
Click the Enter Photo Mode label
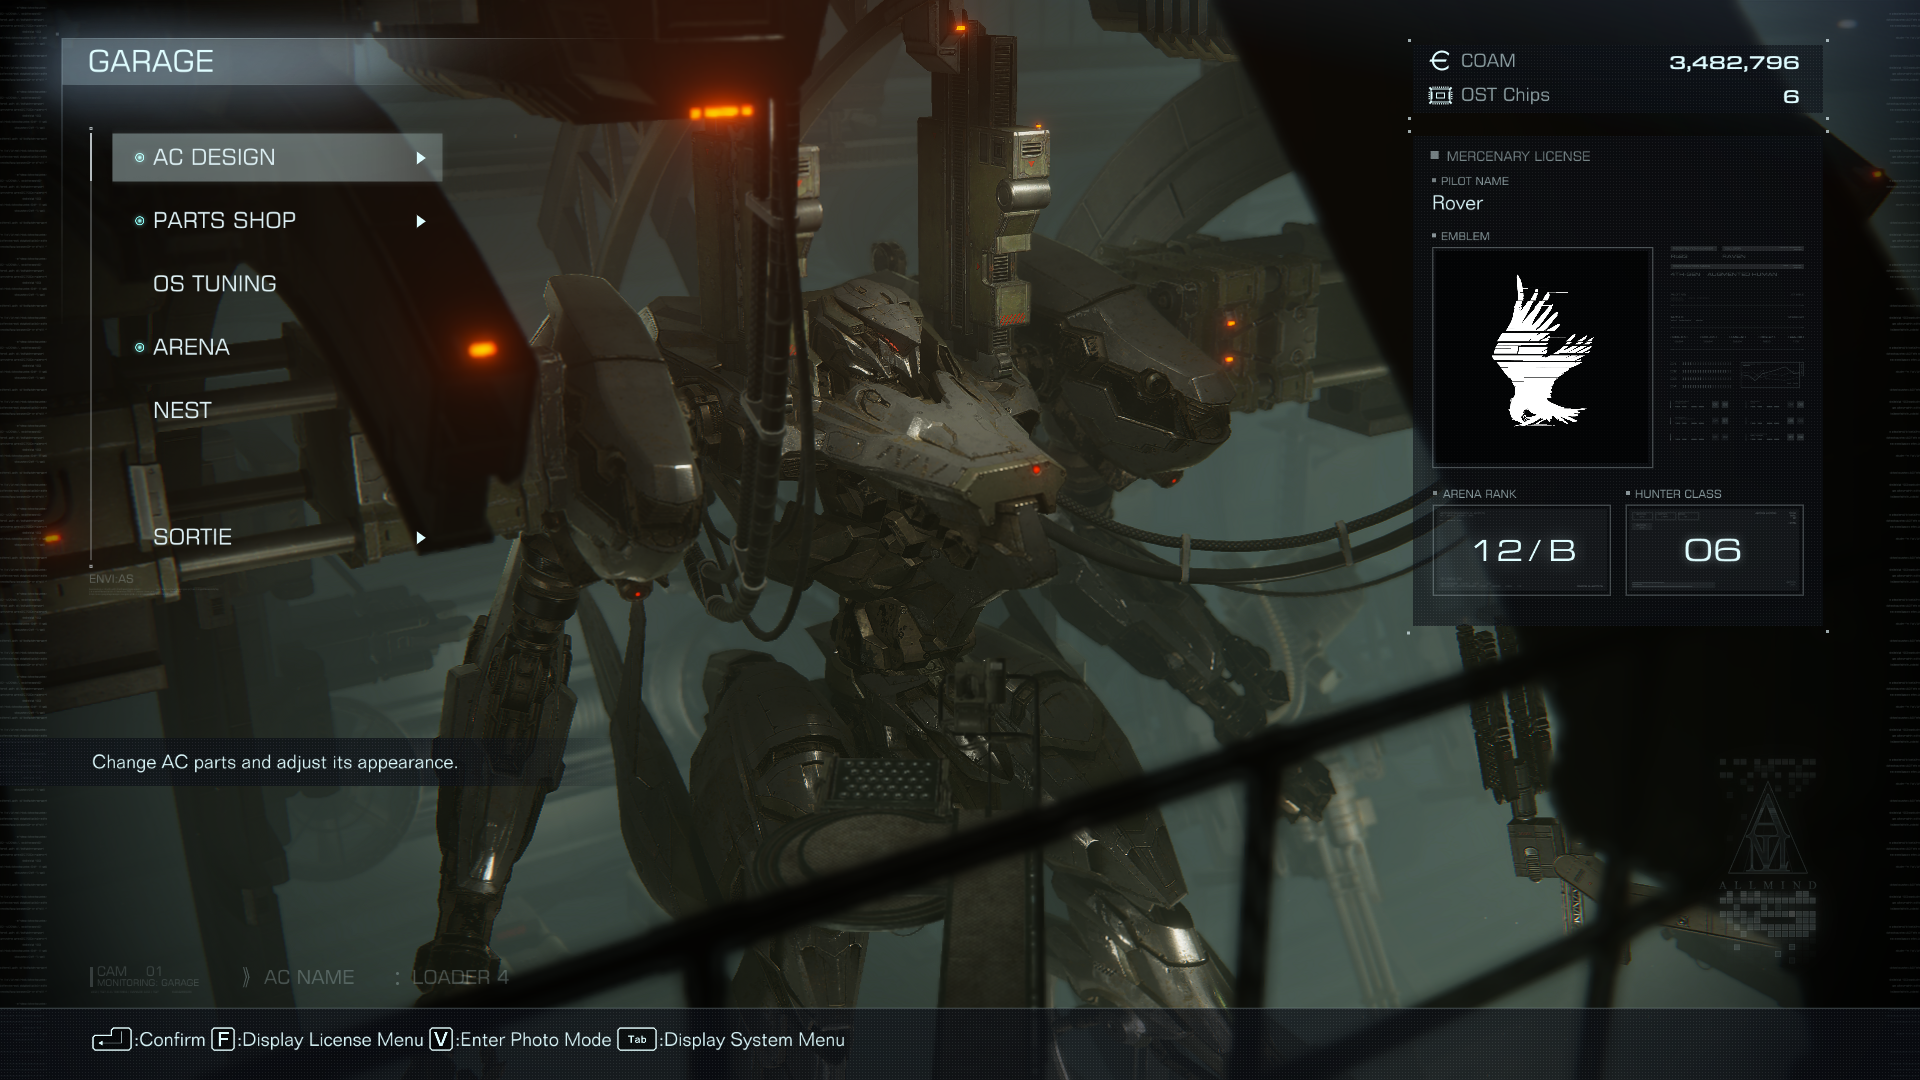click(x=535, y=1040)
